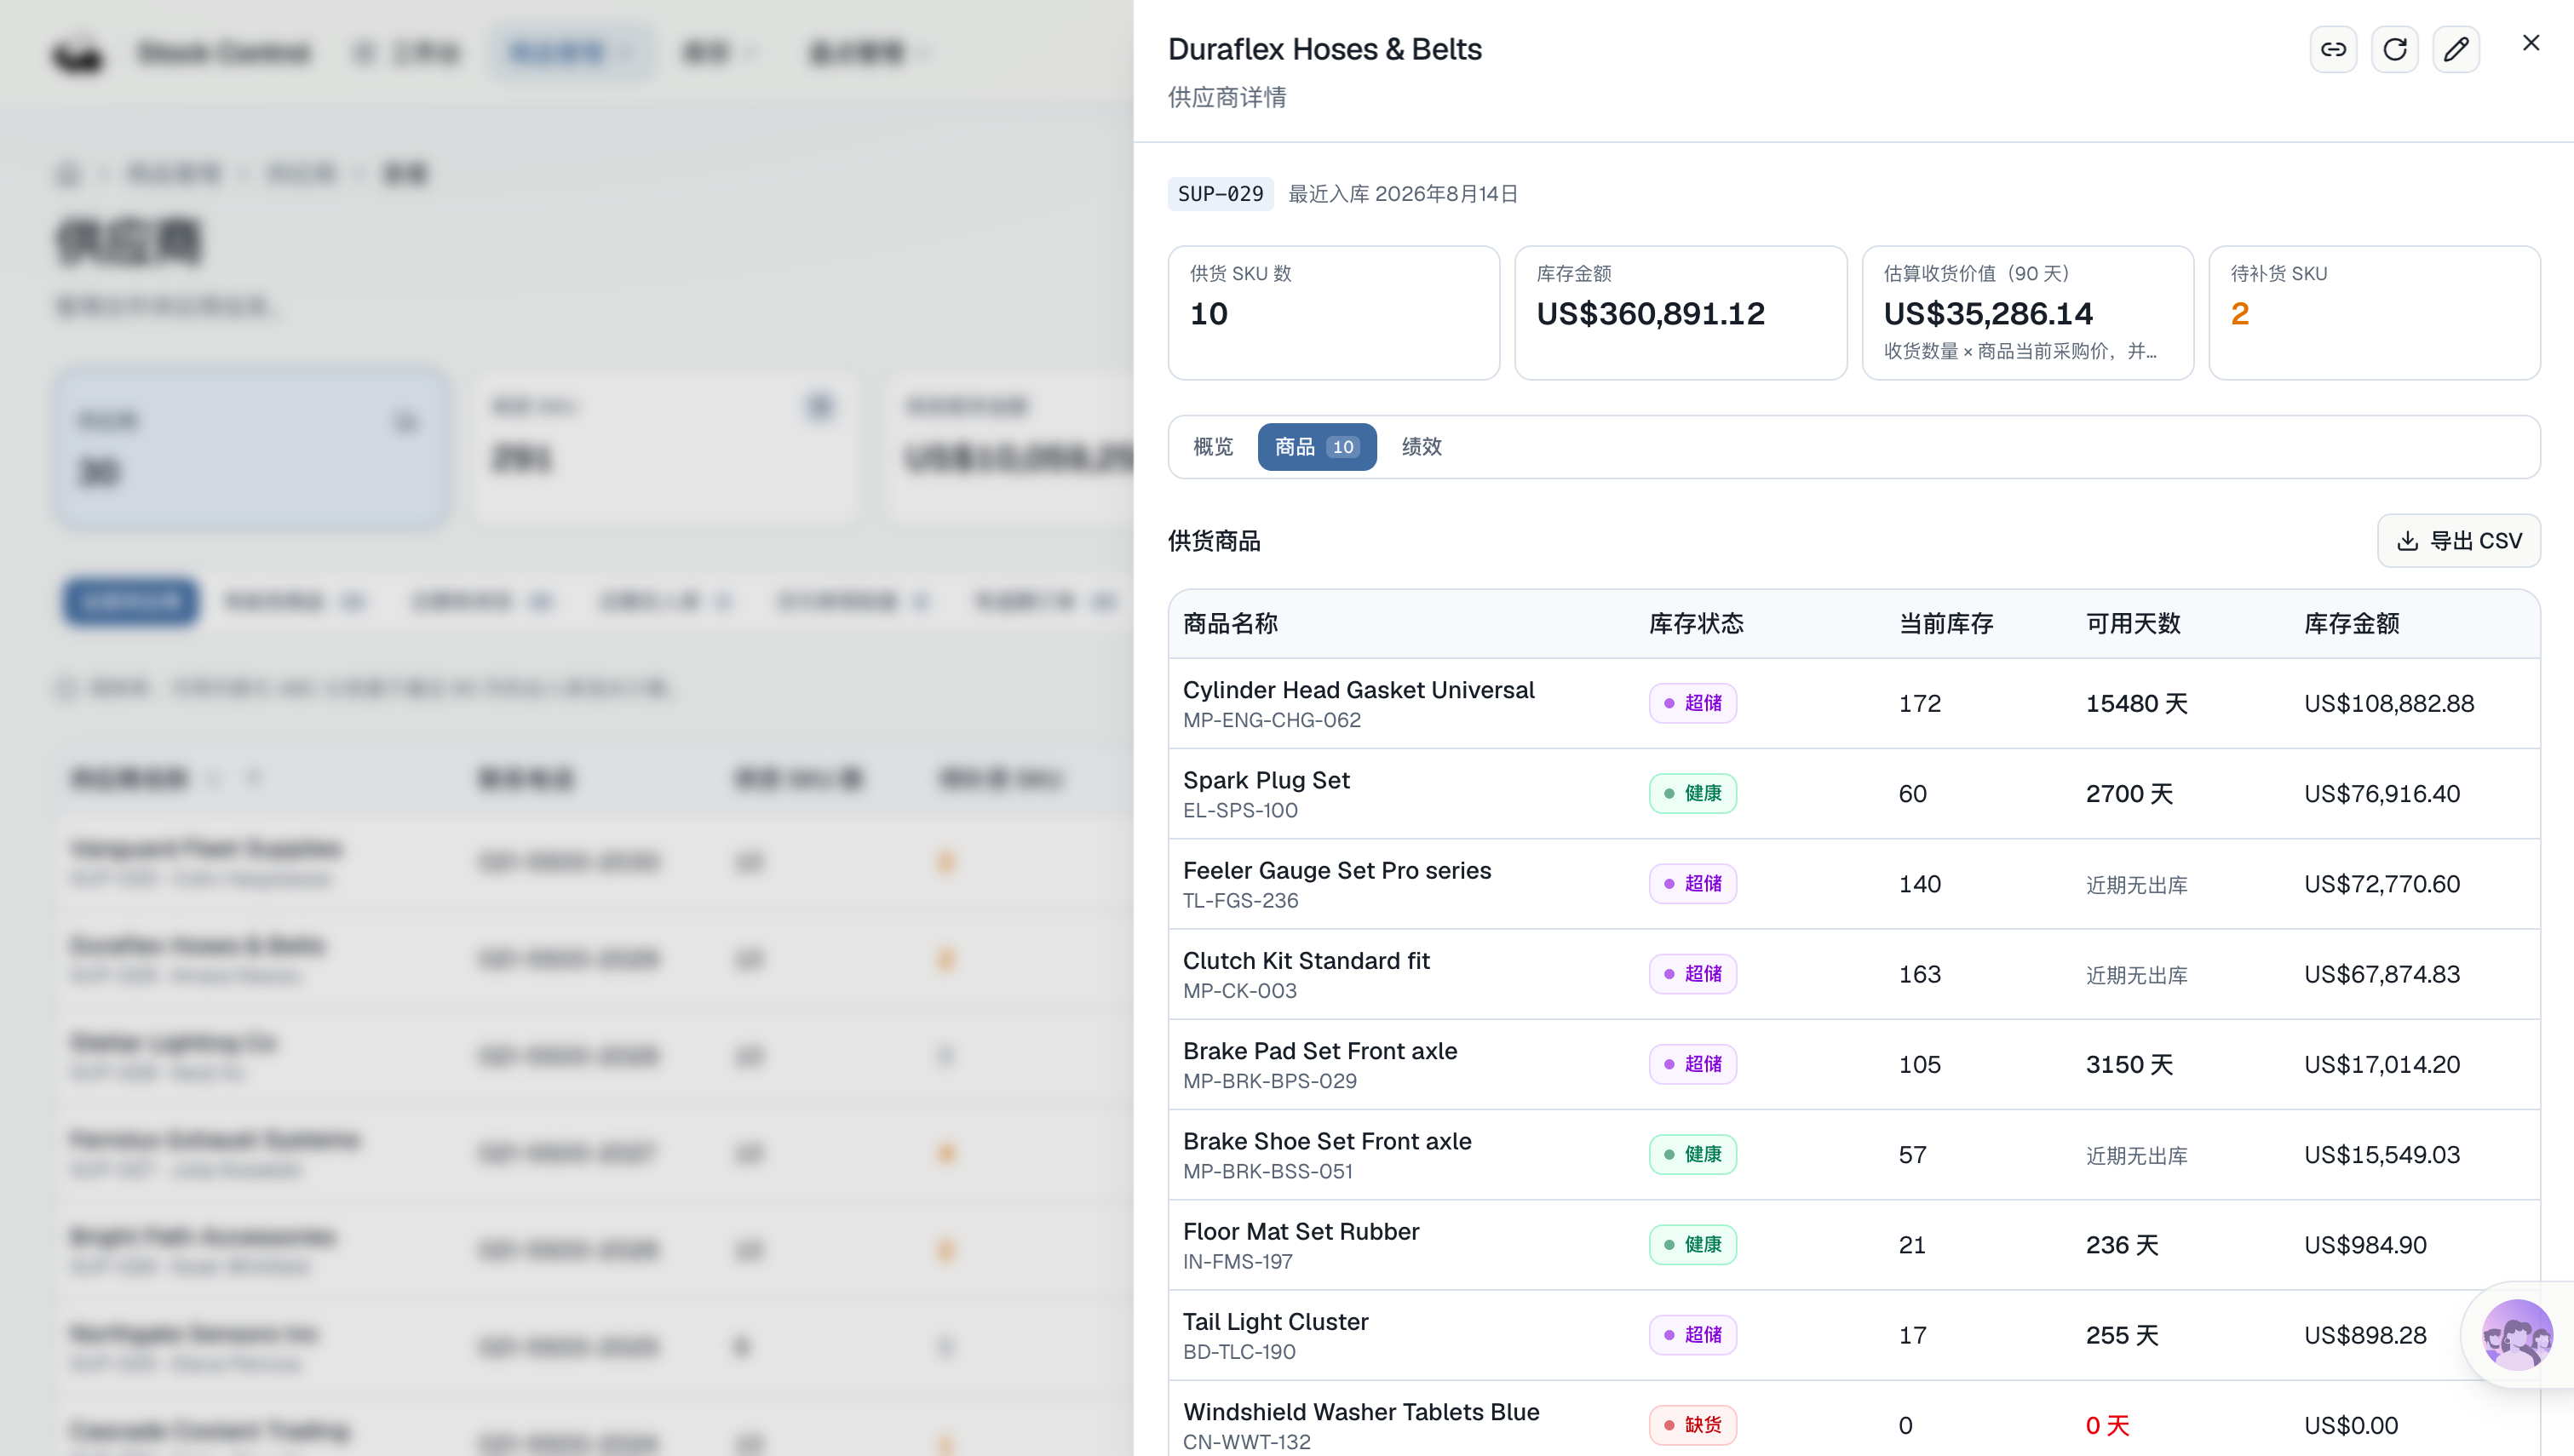Viewport: 2574px width, 1456px height.
Task: Click the 超储 badge for Cylinder Head Gasket
Action: [x=1693, y=703]
